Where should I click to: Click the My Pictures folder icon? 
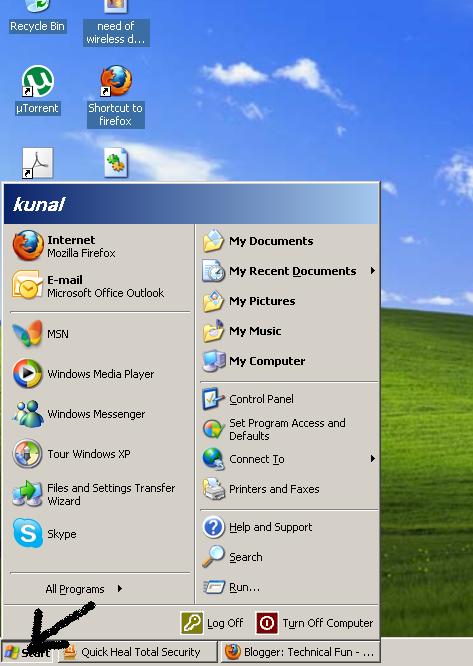click(x=214, y=301)
